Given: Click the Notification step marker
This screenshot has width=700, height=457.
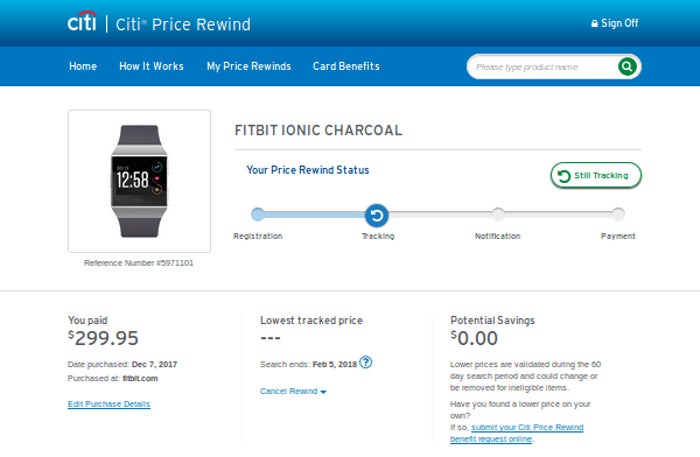Looking at the screenshot, I should coord(498,214).
